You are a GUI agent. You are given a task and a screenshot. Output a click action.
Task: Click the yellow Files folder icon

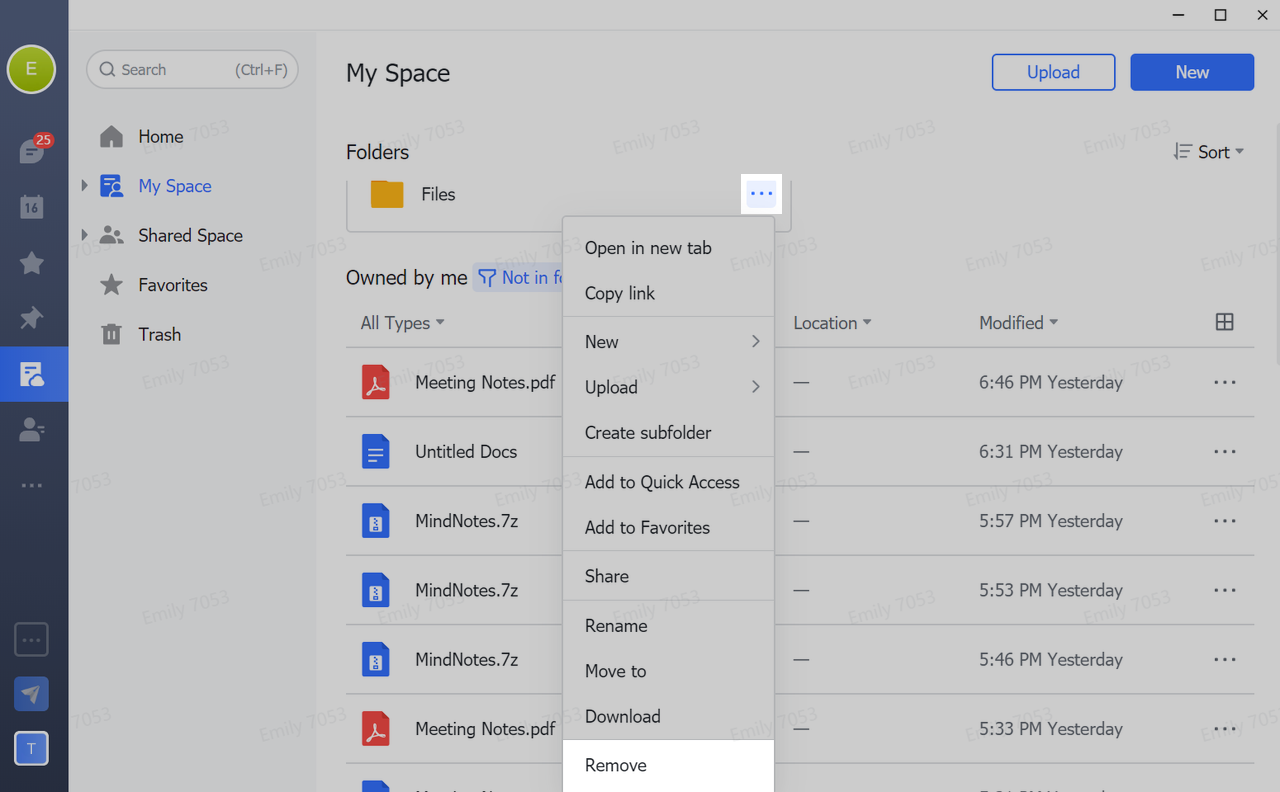386,194
